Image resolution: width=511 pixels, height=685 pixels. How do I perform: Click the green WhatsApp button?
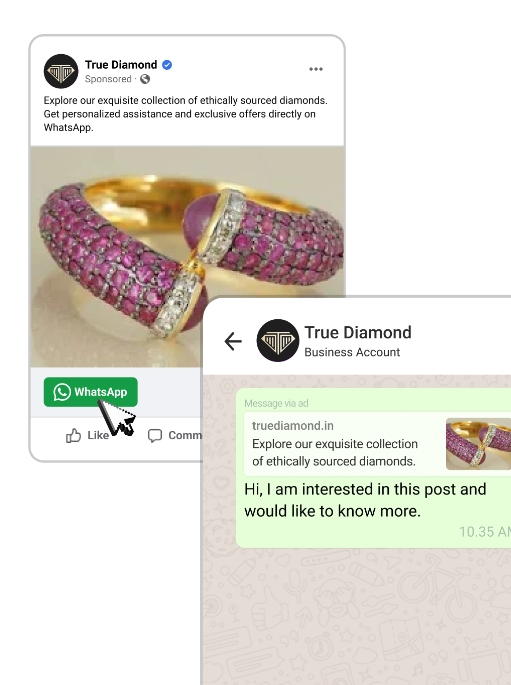90,392
